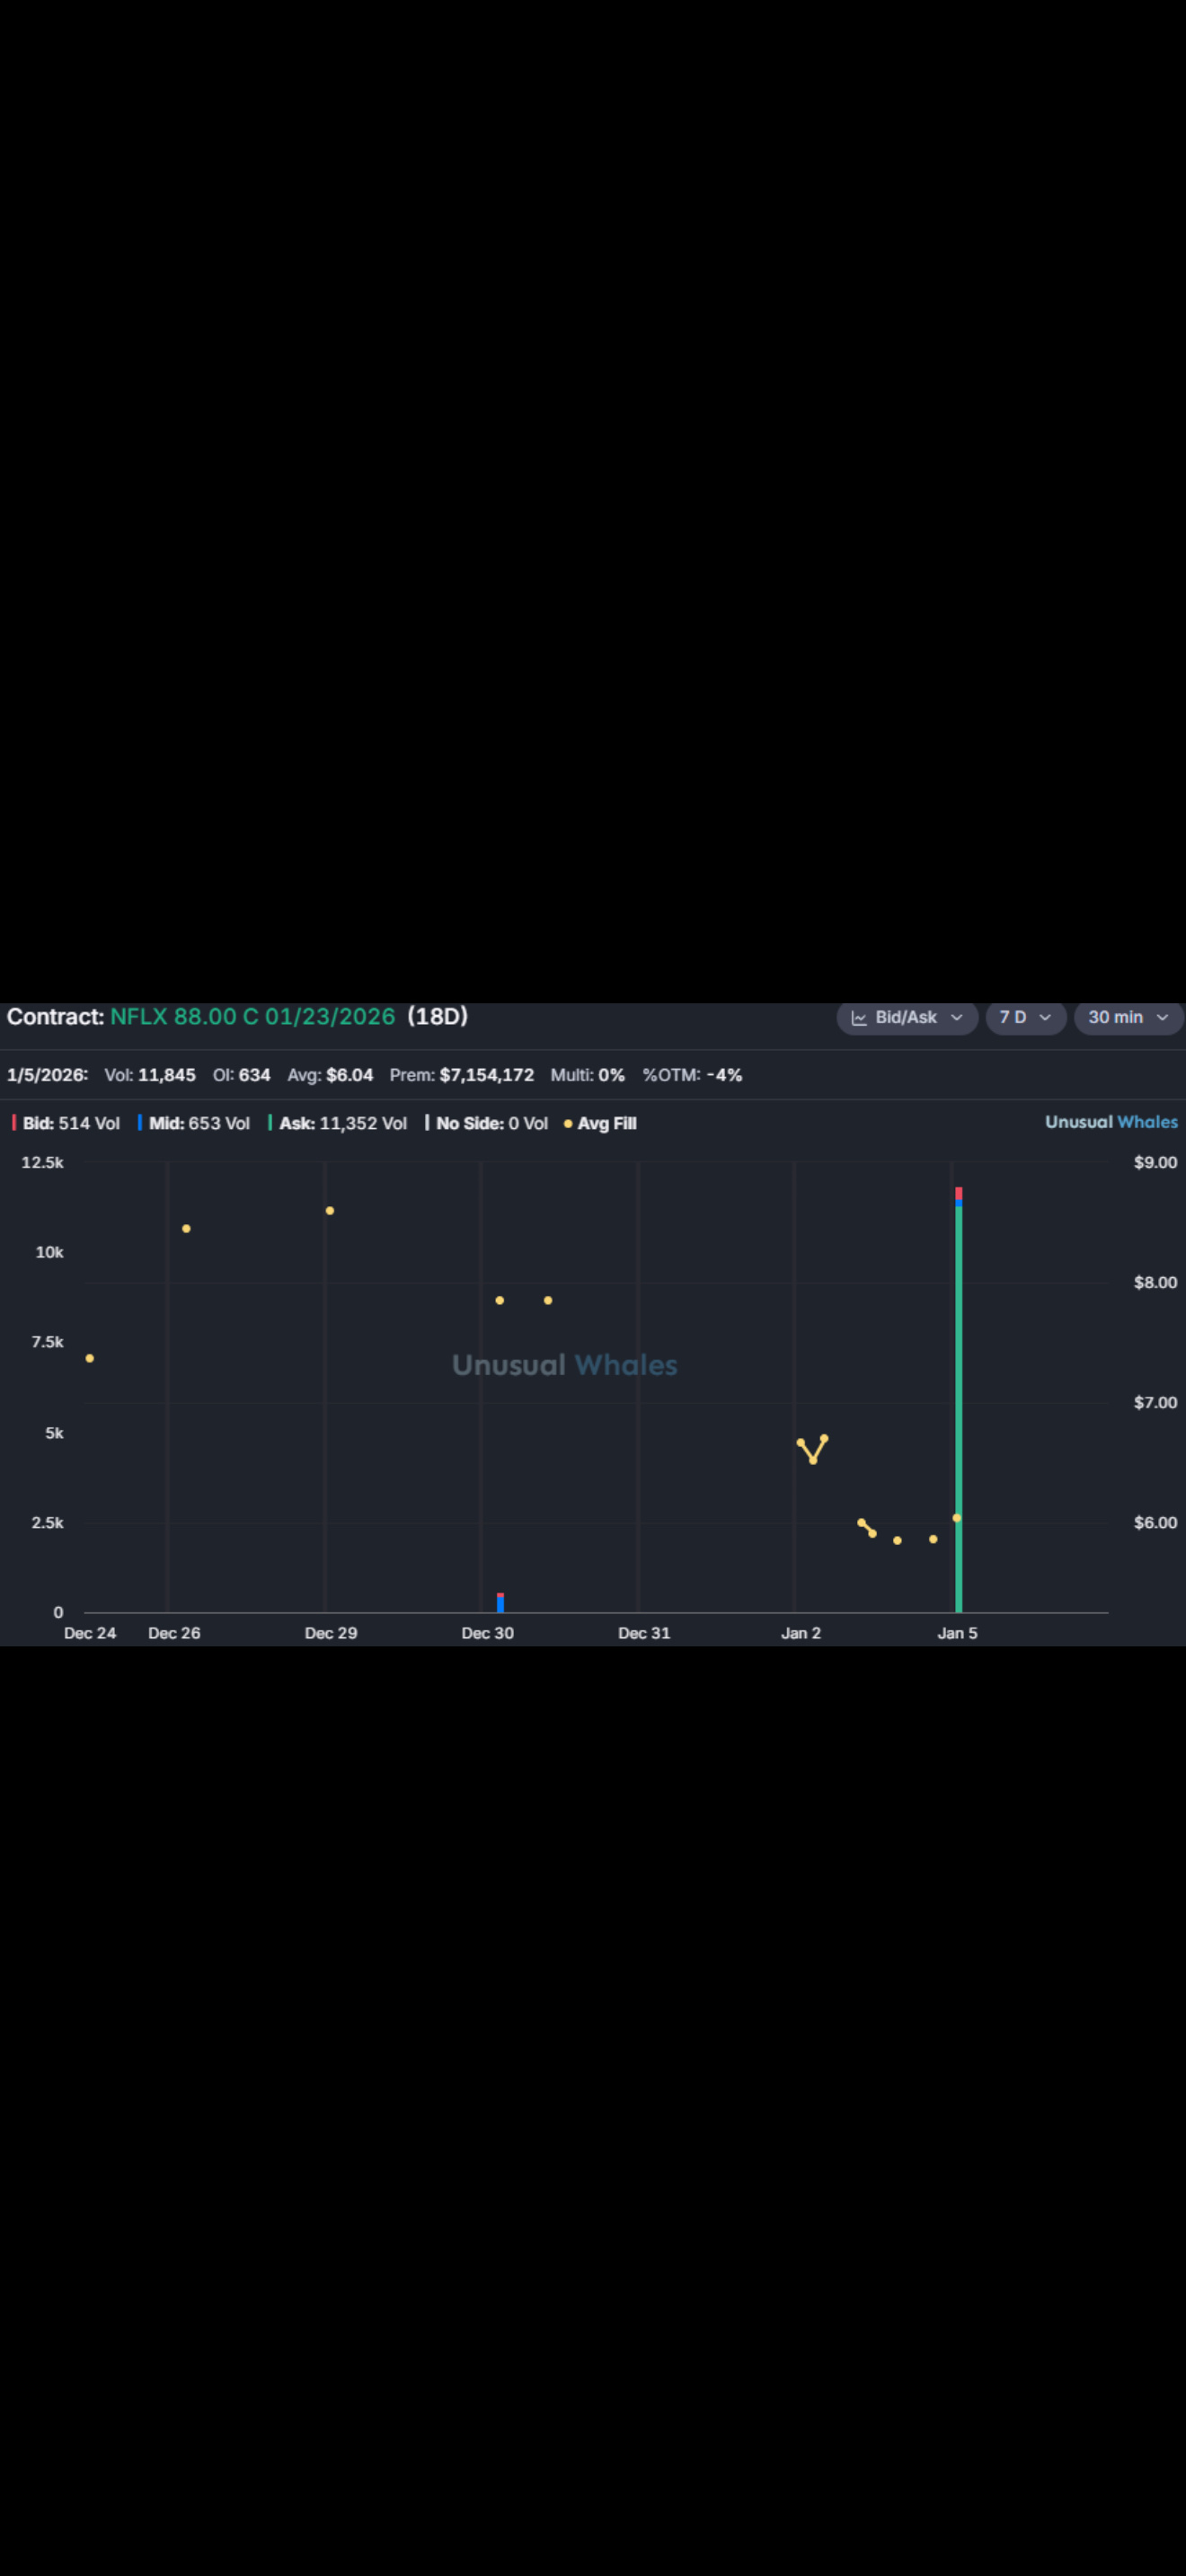Toggle the Mid volume legend series
The height and width of the screenshot is (2576, 1186).
(194, 1123)
